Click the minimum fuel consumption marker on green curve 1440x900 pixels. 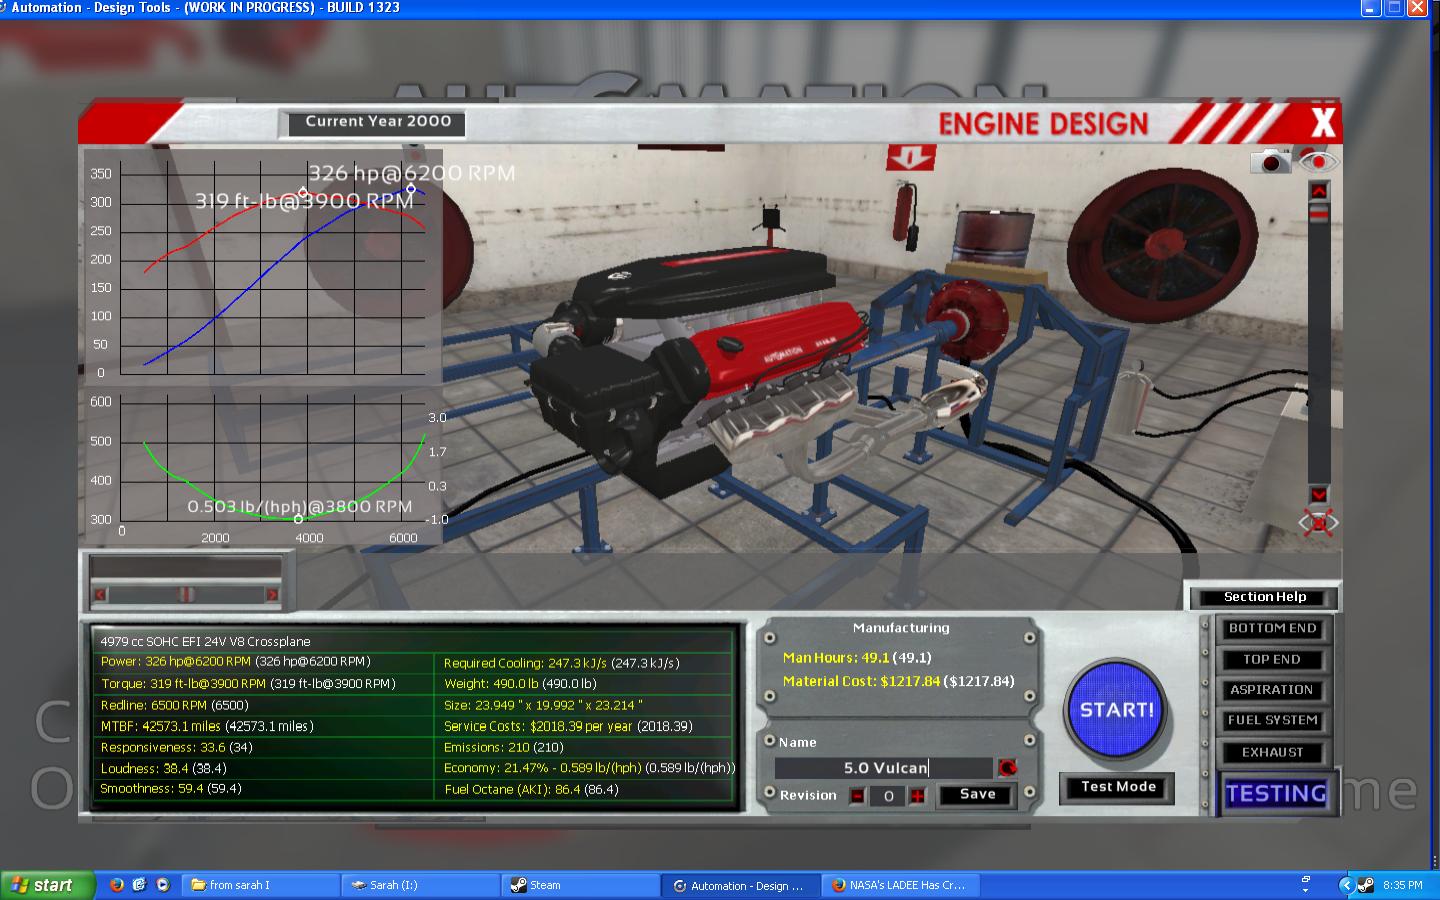point(298,519)
